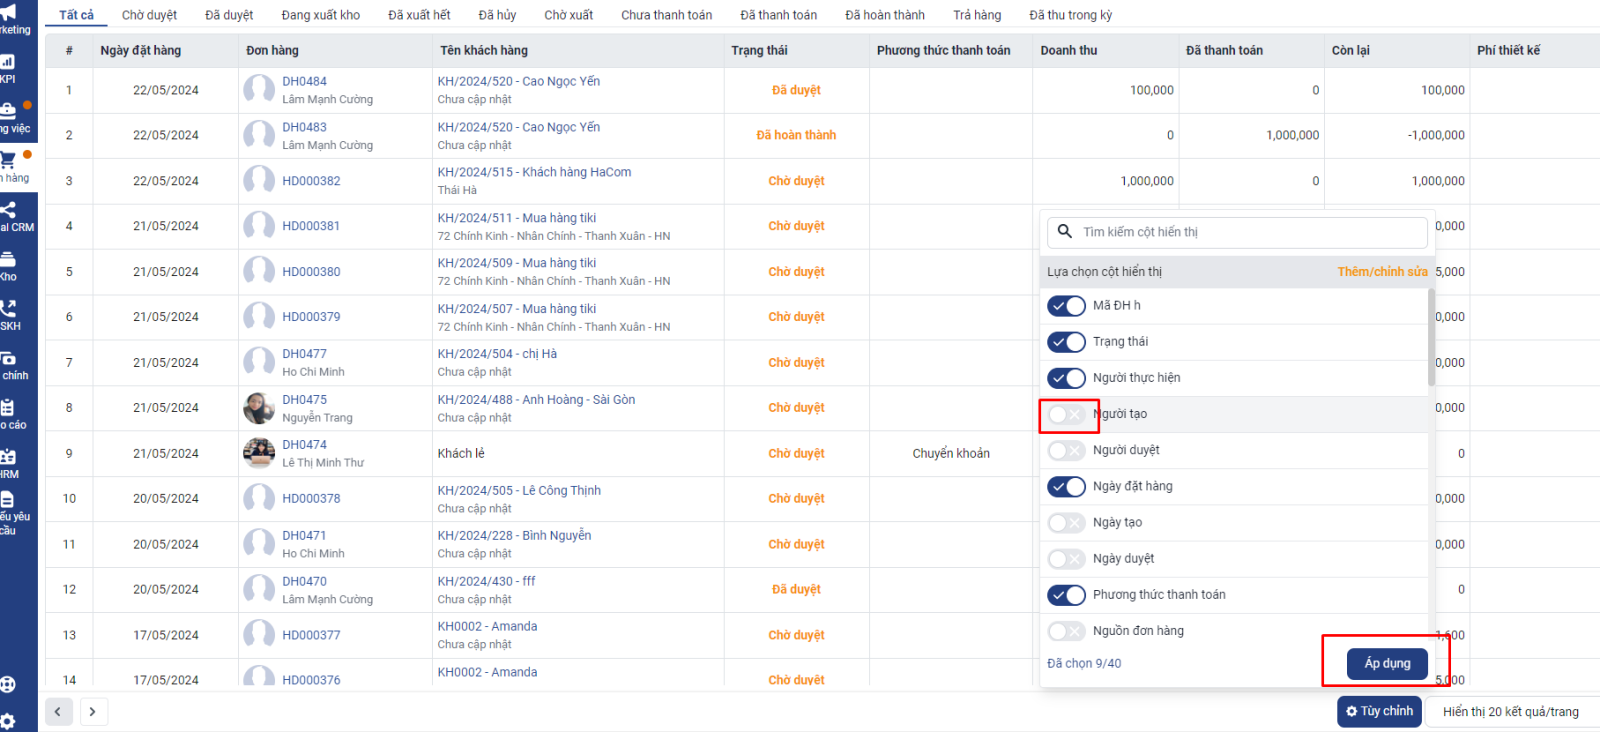Click the magnifier icon in column search
The image size is (1600, 732).
[1065, 232]
